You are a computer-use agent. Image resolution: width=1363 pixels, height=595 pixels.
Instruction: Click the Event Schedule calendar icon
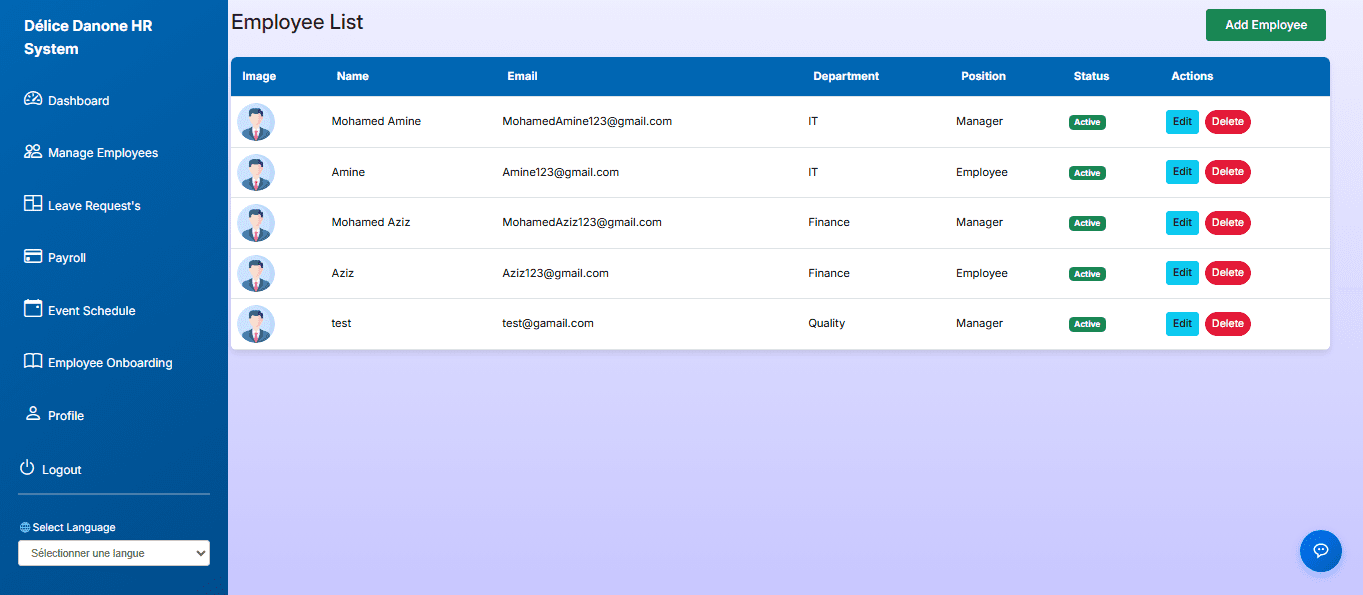[33, 309]
